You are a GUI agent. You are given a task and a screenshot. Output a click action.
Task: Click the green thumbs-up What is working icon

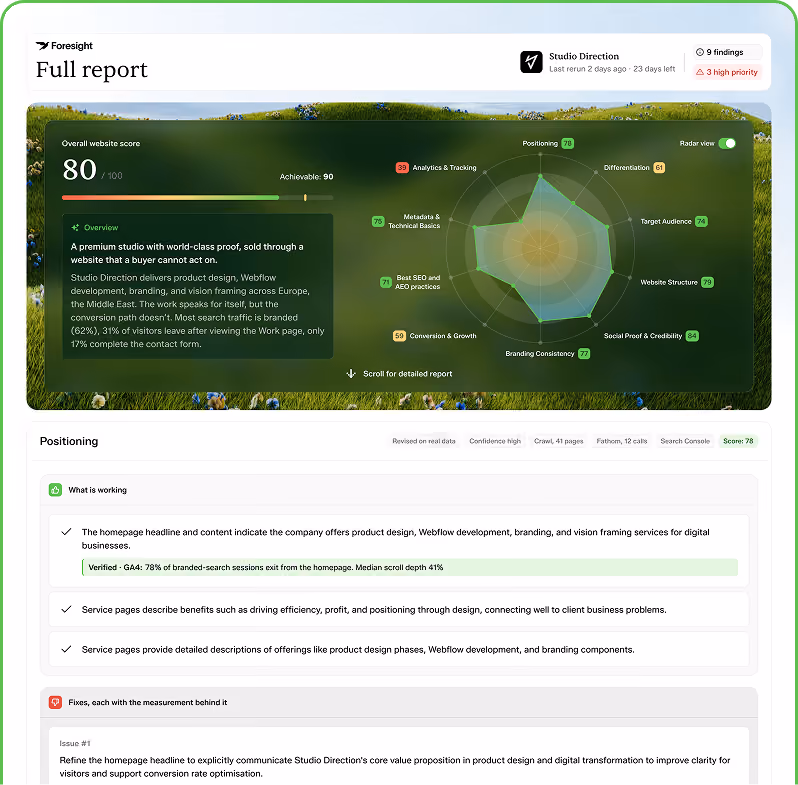click(x=55, y=490)
